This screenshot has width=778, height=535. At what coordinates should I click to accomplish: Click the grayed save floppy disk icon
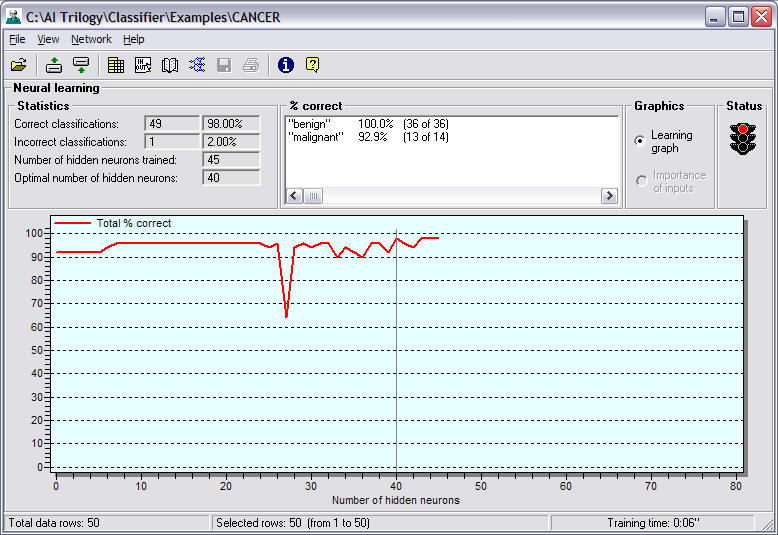pos(224,65)
